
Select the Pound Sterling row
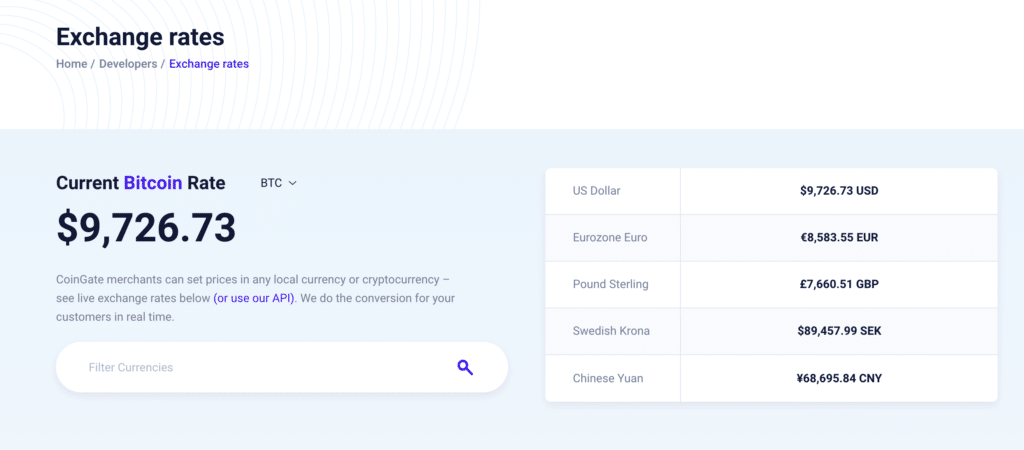tap(771, 285)
